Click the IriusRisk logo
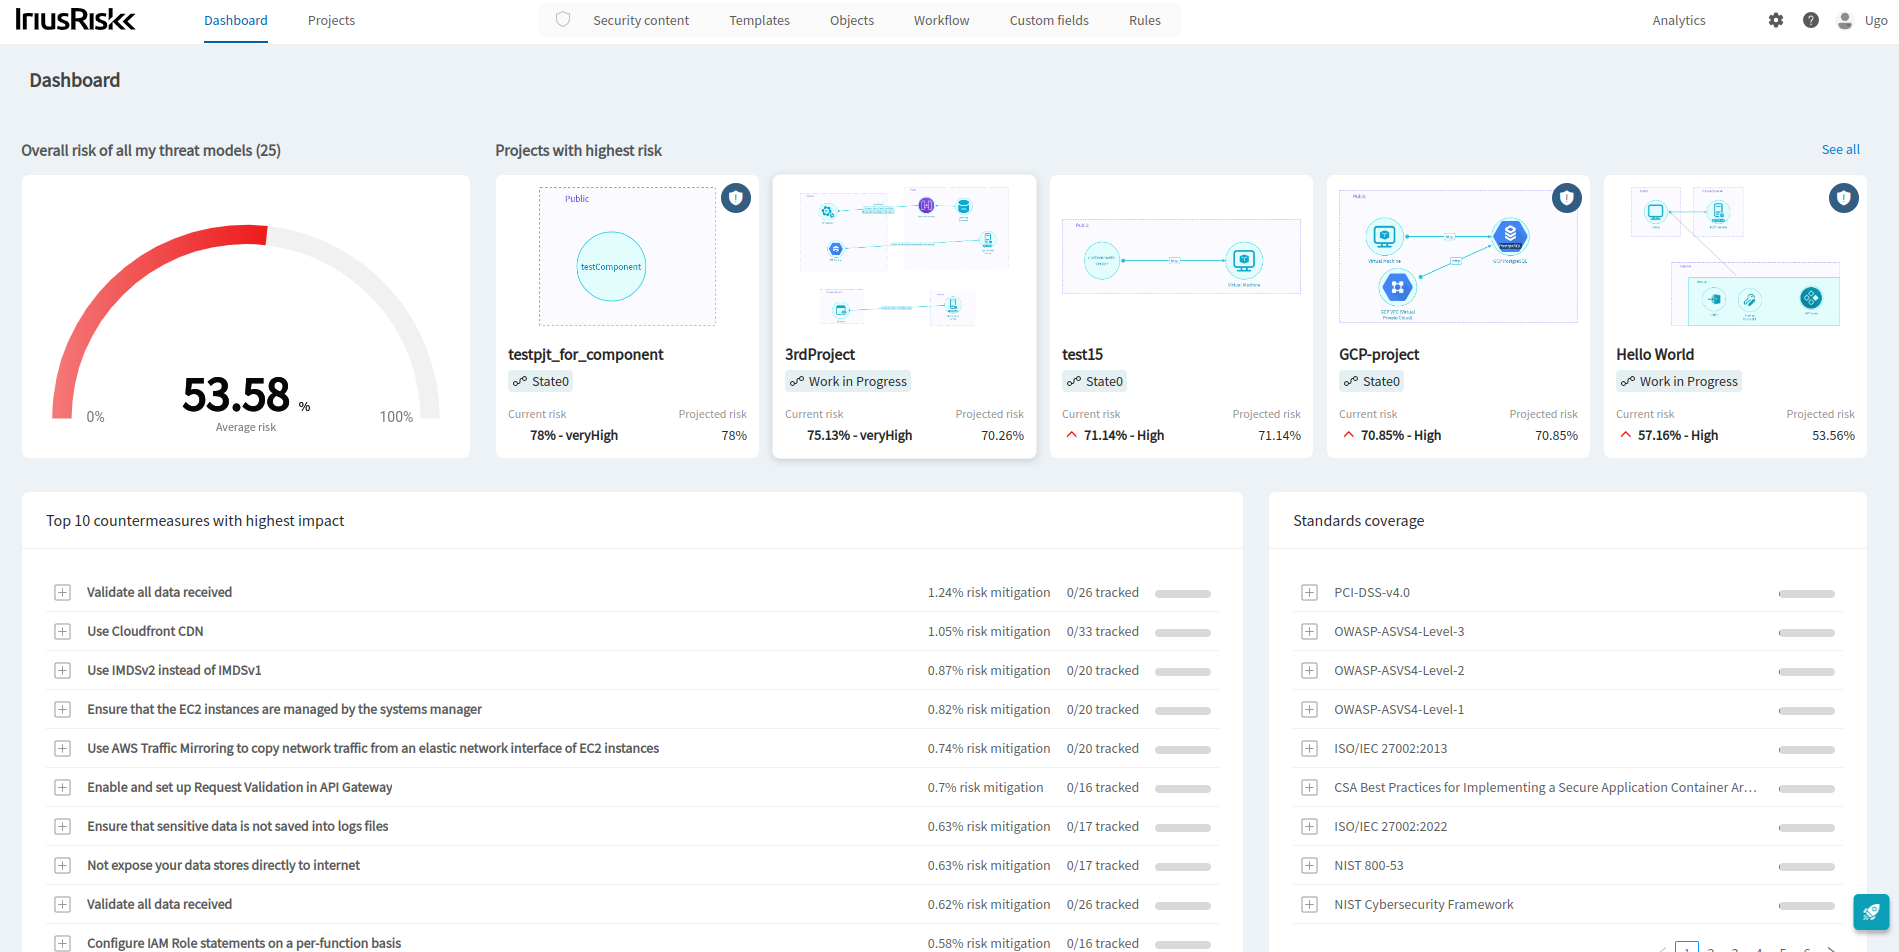Image resolution: width=1899 pixels, height=952 pixels. coord(75,19)
